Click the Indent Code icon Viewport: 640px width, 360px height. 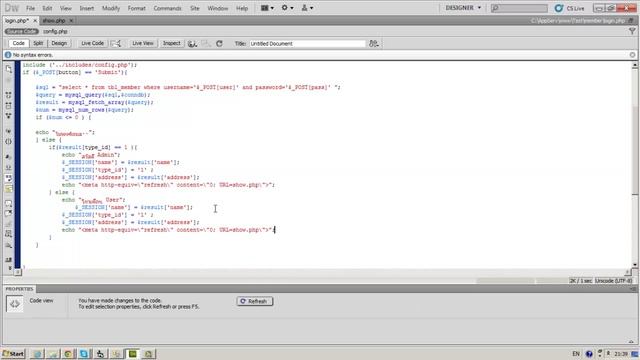(x=9, y=259)
